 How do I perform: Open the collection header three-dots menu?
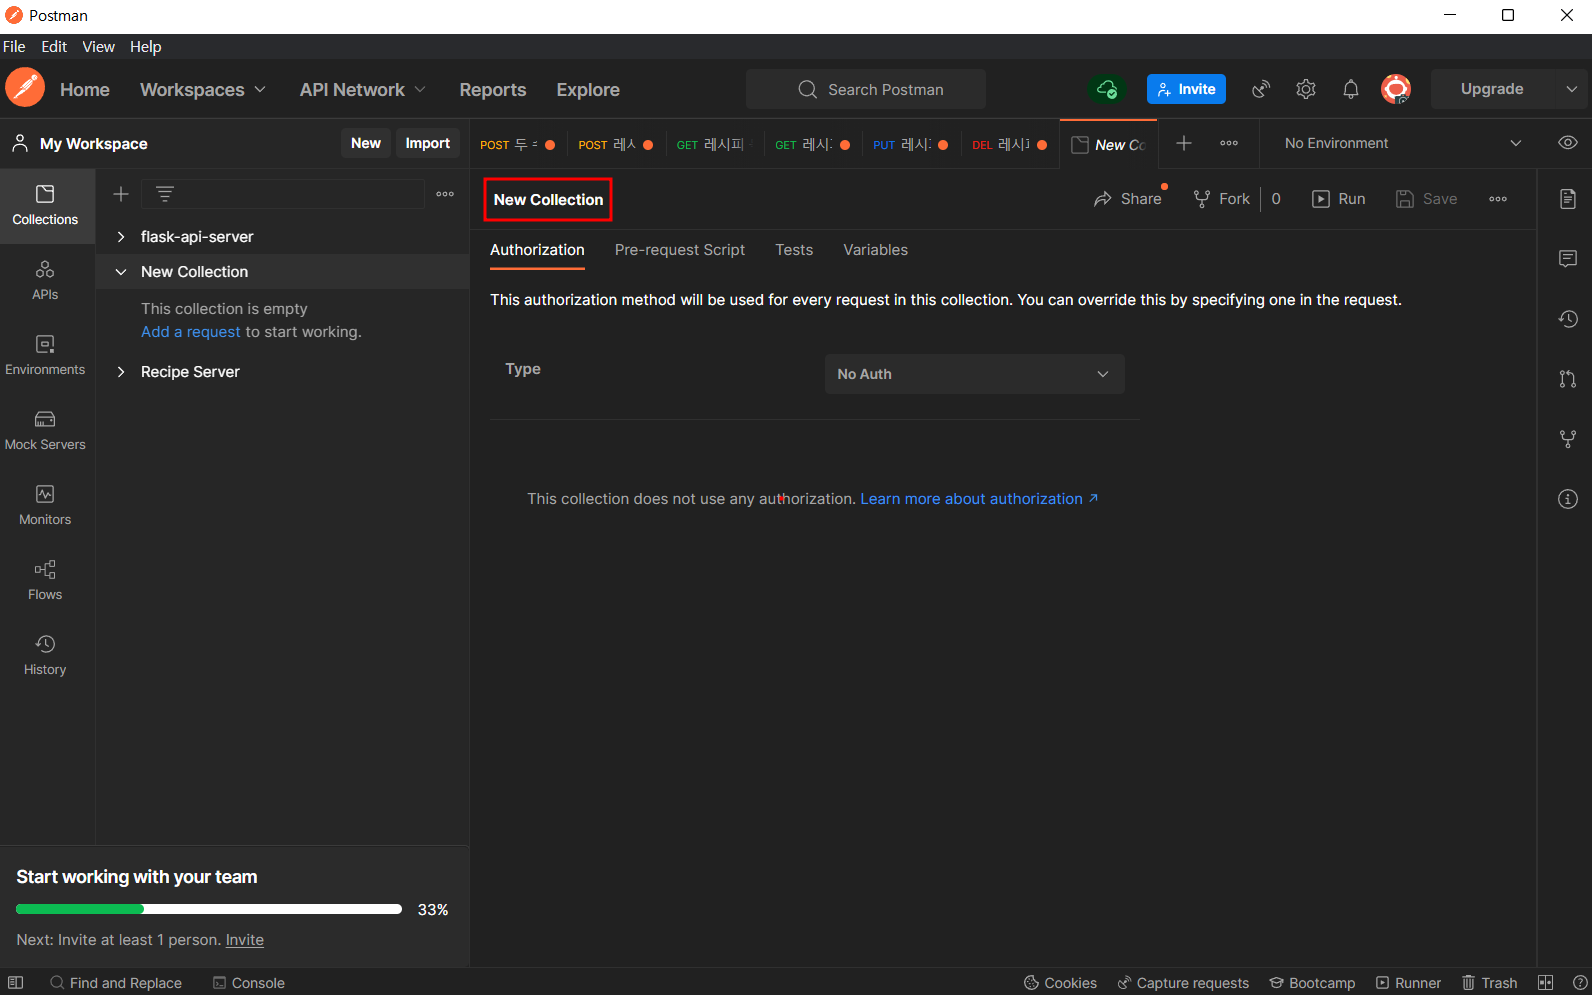click(x=1498, y=199)
